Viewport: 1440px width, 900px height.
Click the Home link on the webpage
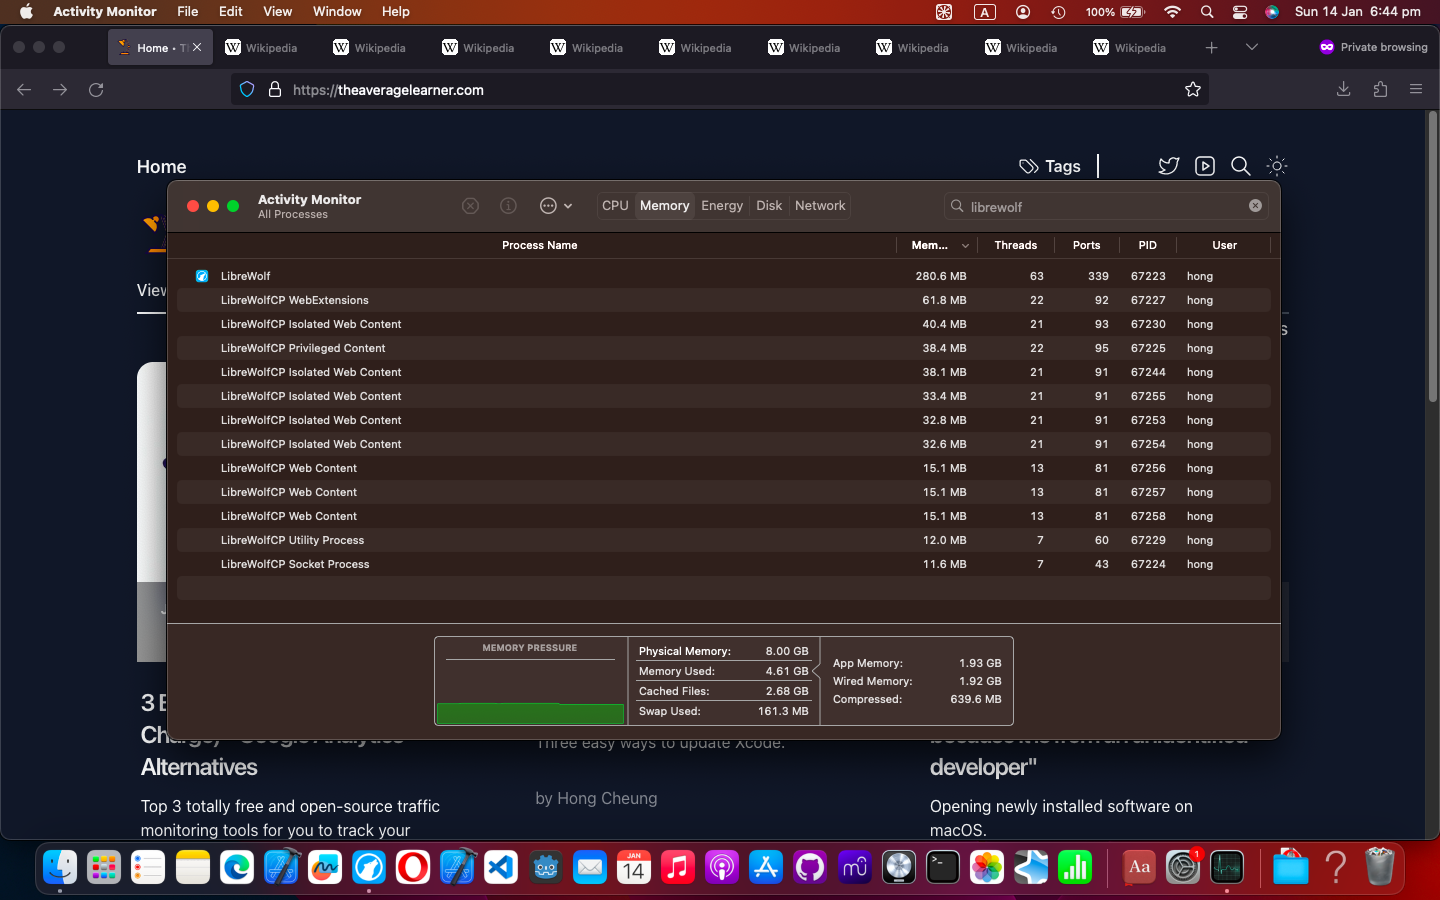(x=161, y=167)
